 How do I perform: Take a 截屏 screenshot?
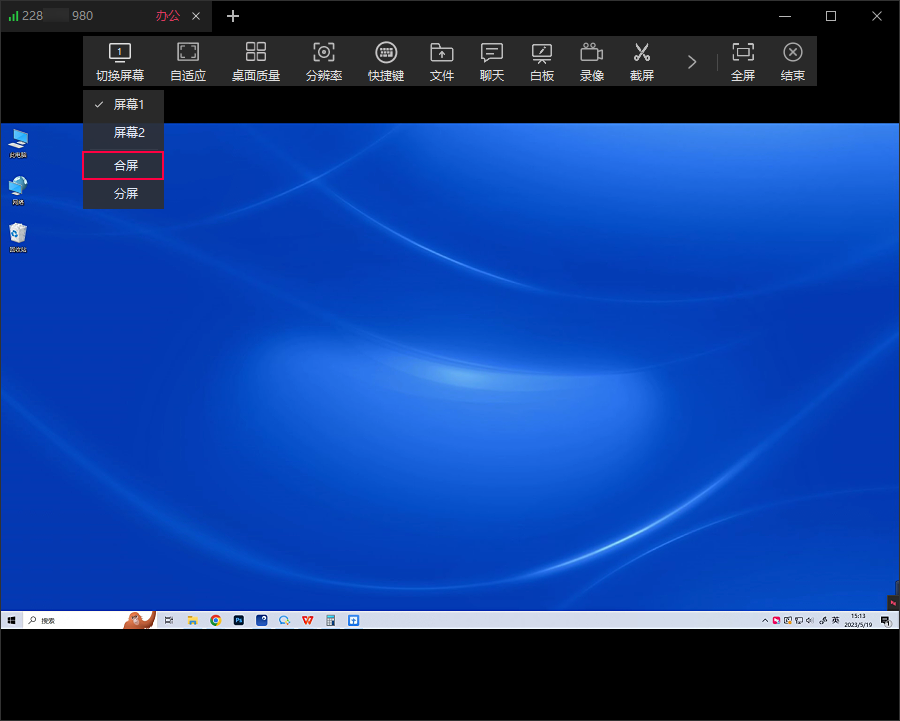[x=641, y=62]
